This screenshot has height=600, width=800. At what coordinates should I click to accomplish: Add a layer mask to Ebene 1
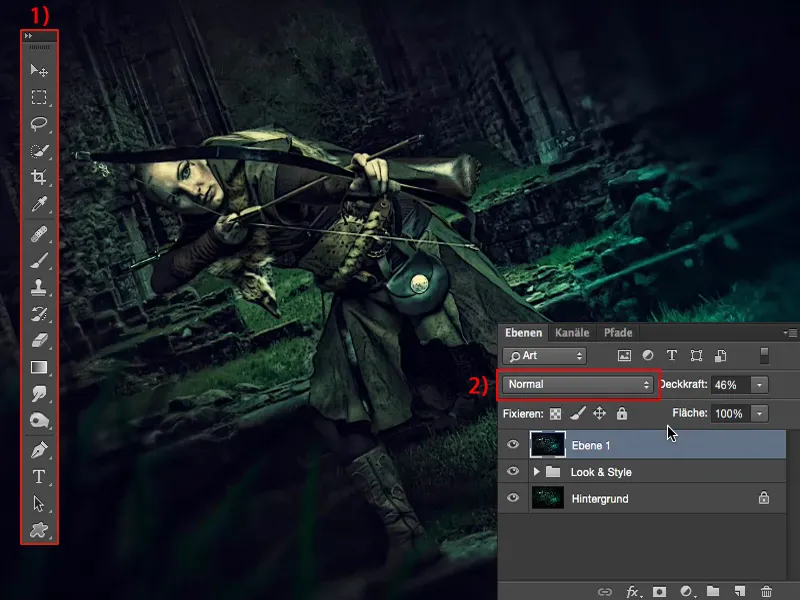tap(657, 590)
